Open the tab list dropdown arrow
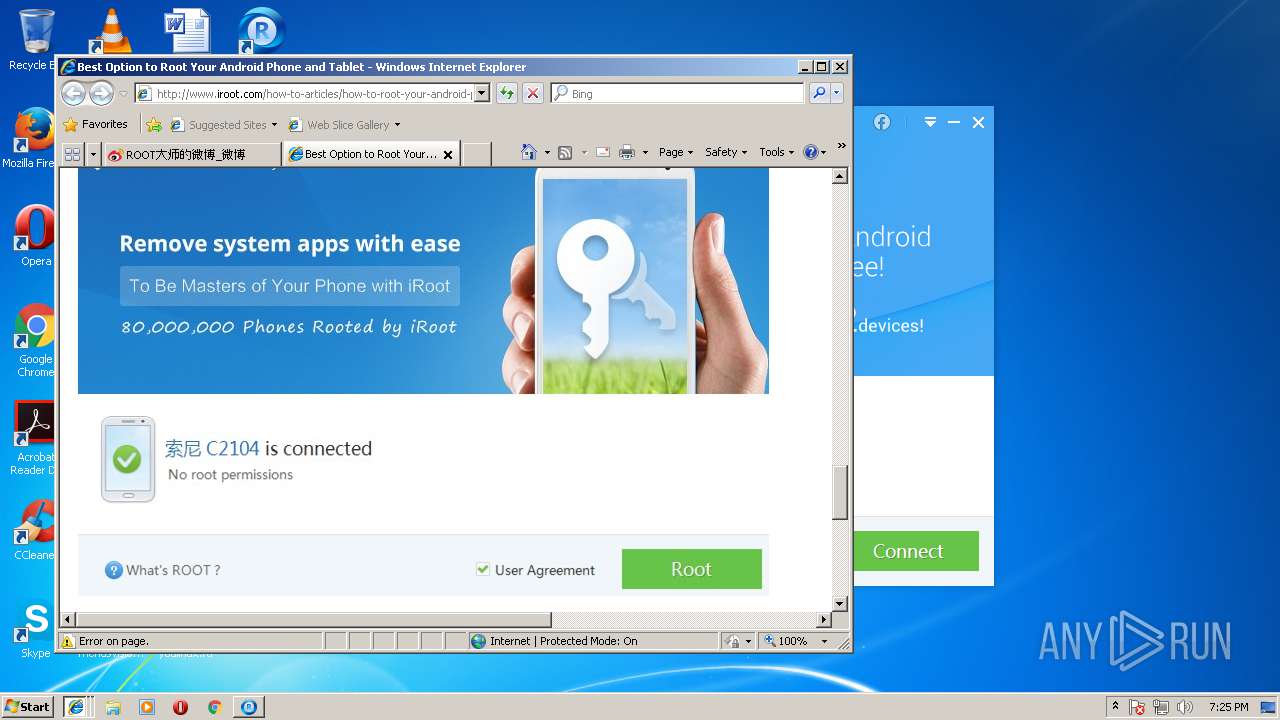The height and width of the screenshot is (720, 1280). tap(93, 154)
